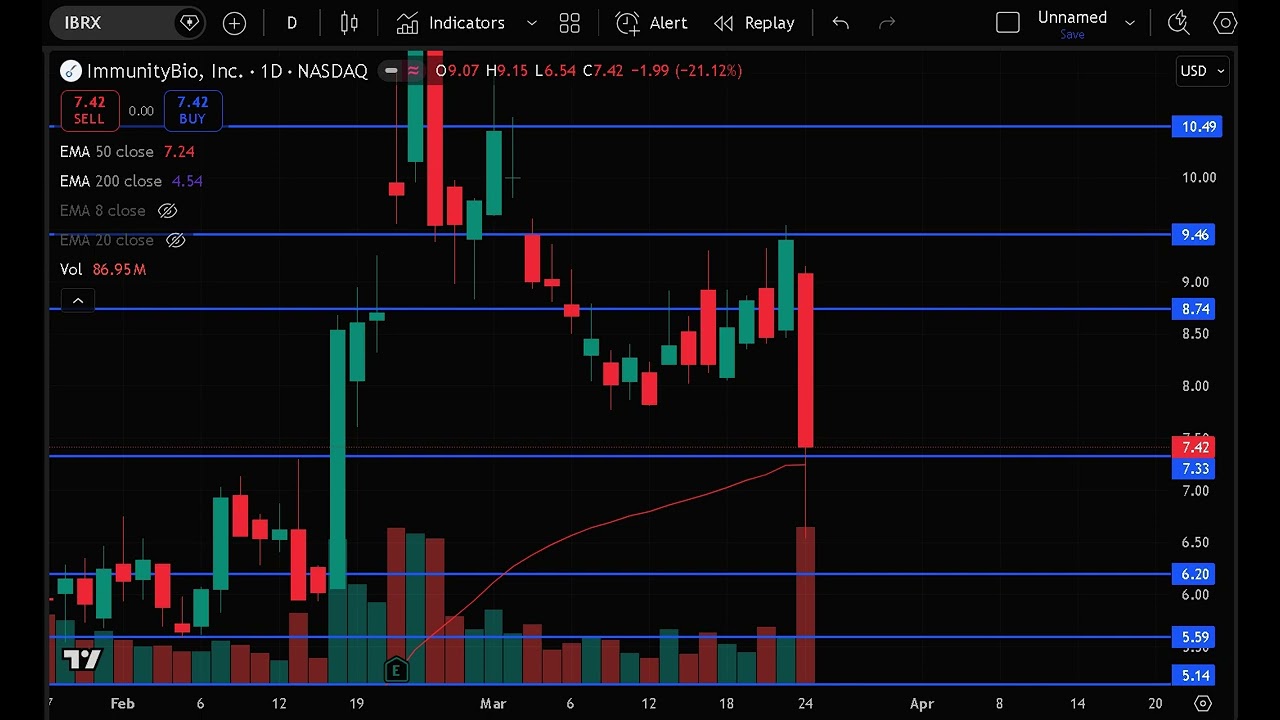Click the Mar label on time axis
The height and width of the screenshot is (720, 1280).
pos(493,704)
